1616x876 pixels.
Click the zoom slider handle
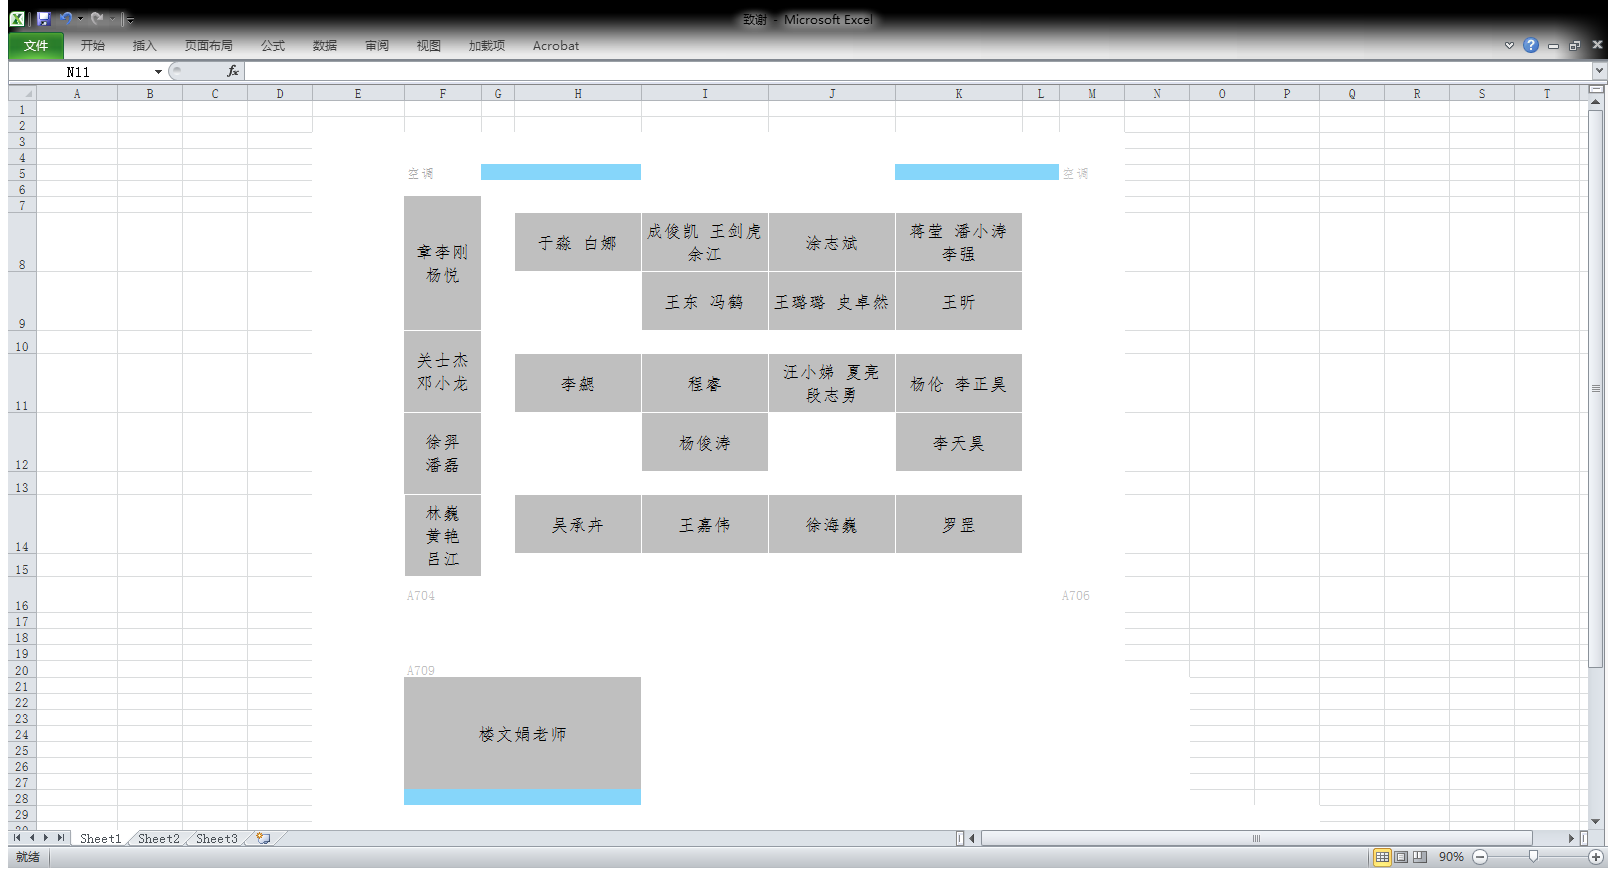coord(1533,857)
